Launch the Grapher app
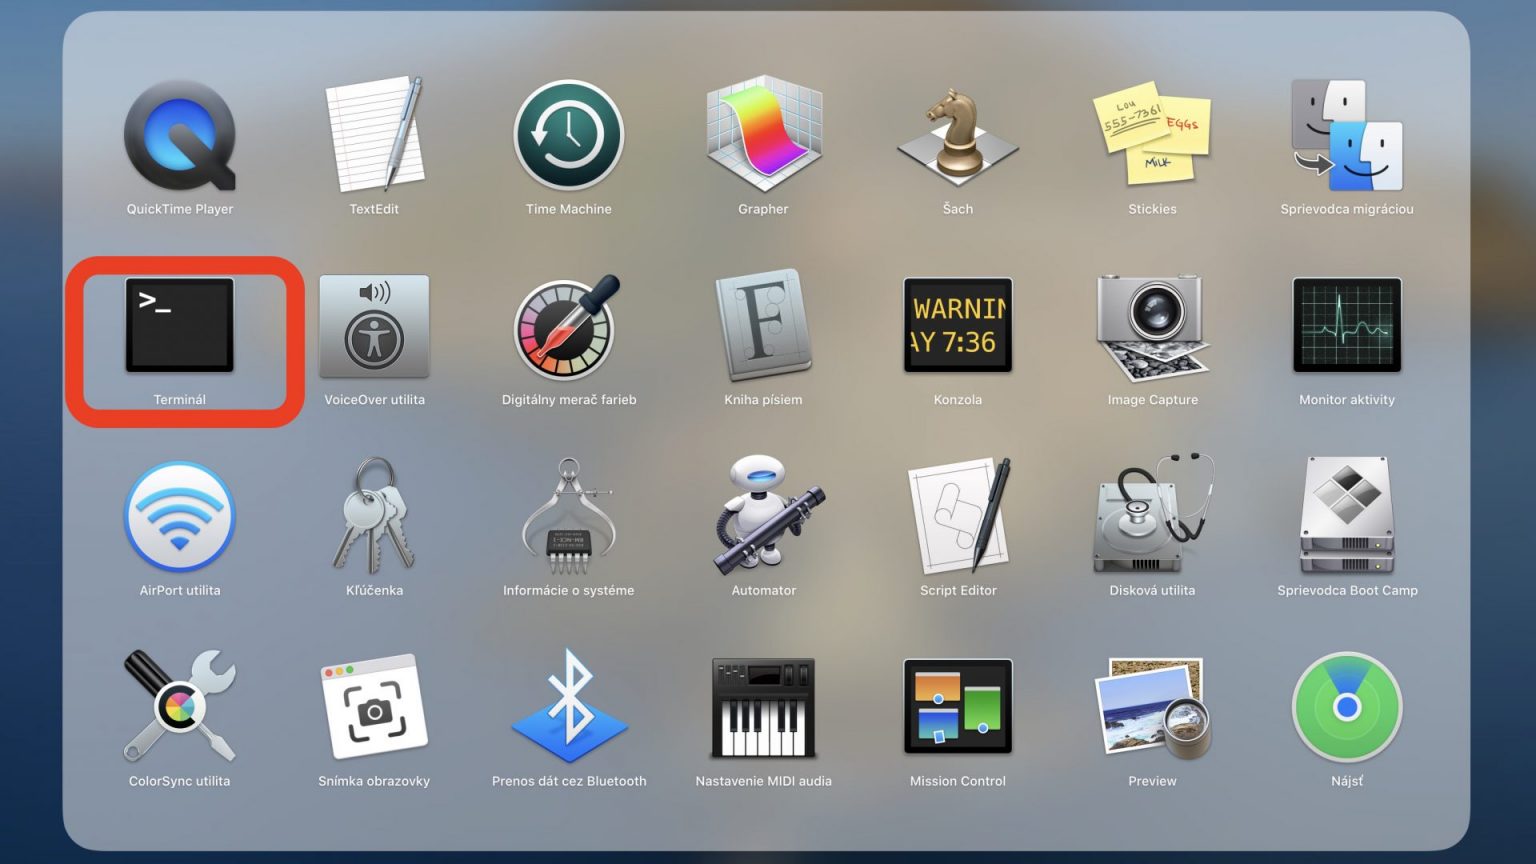This screenshot has height=864, width=1536. coord(763,134)
